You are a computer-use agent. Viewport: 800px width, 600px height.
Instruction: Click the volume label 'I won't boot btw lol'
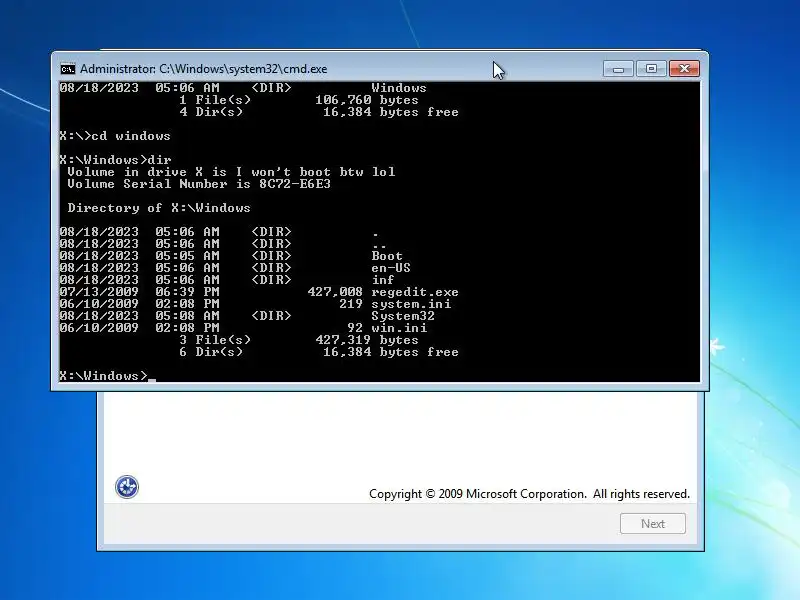[x=315, y=172]
